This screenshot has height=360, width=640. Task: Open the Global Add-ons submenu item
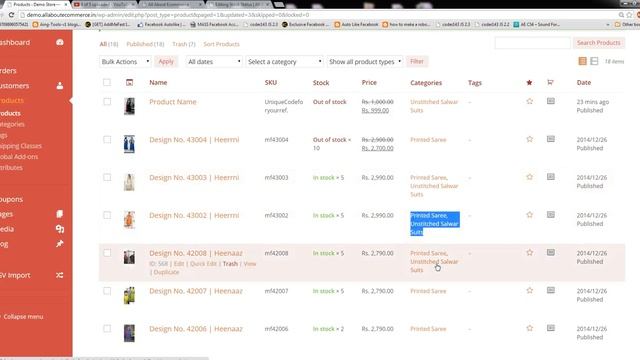(19, 157)
